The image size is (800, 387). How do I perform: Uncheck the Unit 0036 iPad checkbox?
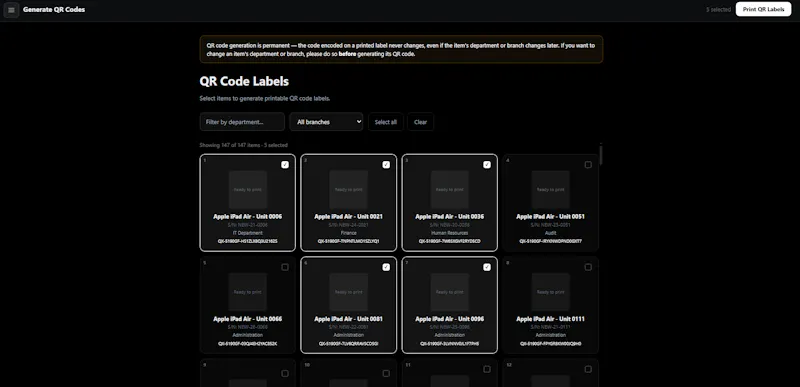coord(487,165)
